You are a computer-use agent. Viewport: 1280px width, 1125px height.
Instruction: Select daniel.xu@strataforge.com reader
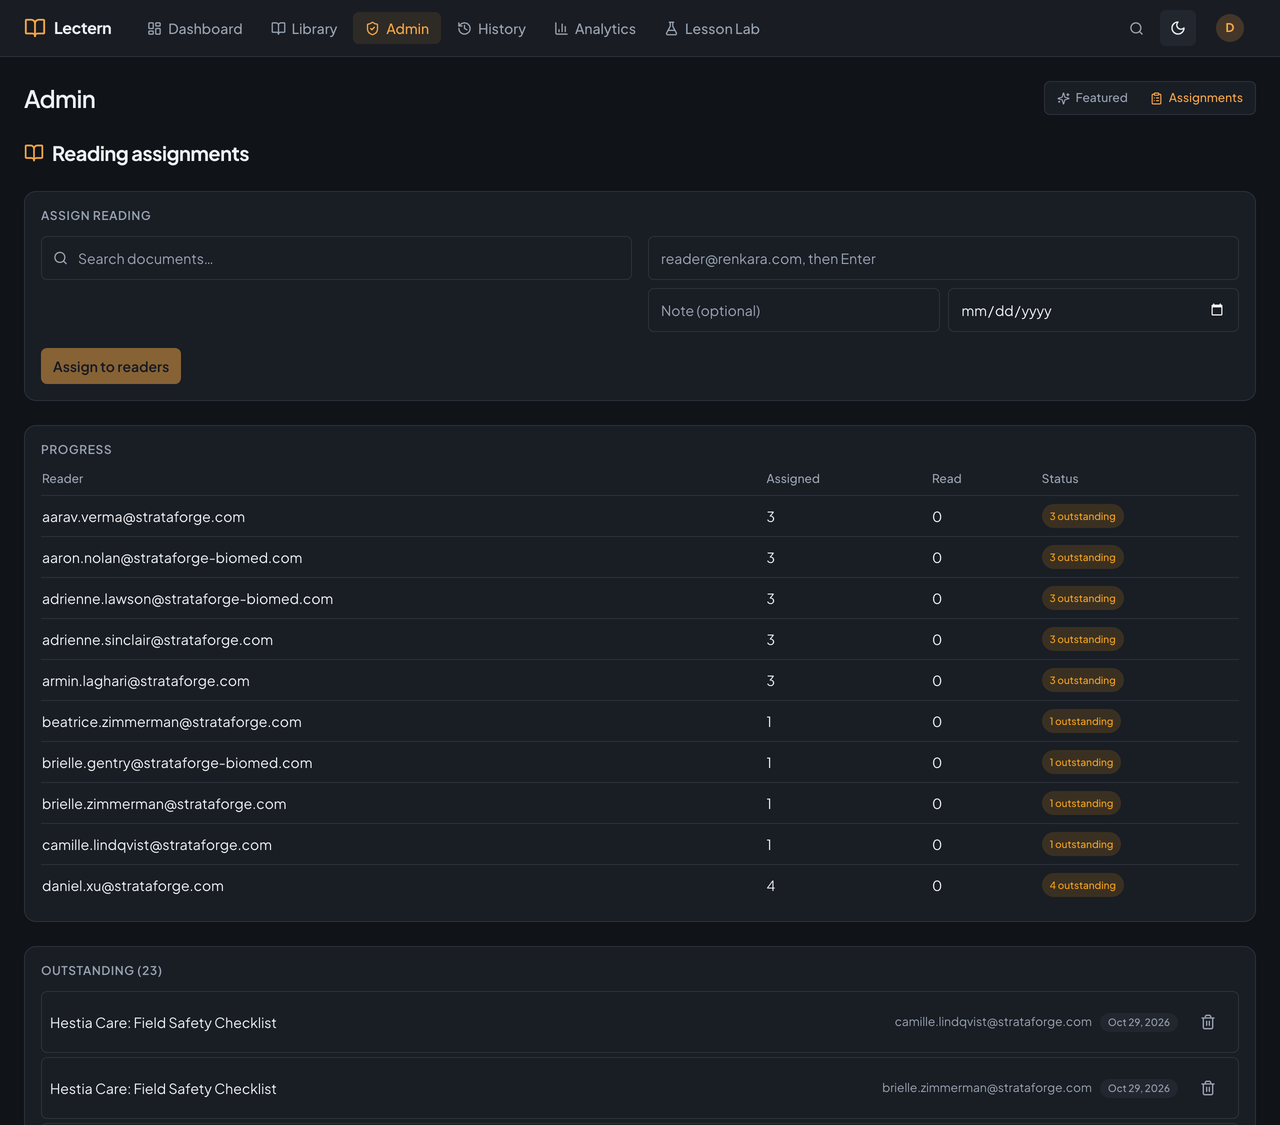coord(133,886)
